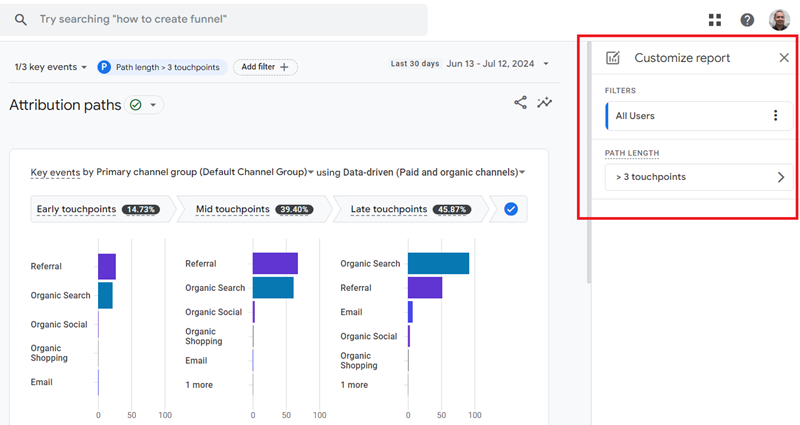
Task: Open the dropdown arrow beside Attribution paths title
Action: click(153, 105)
